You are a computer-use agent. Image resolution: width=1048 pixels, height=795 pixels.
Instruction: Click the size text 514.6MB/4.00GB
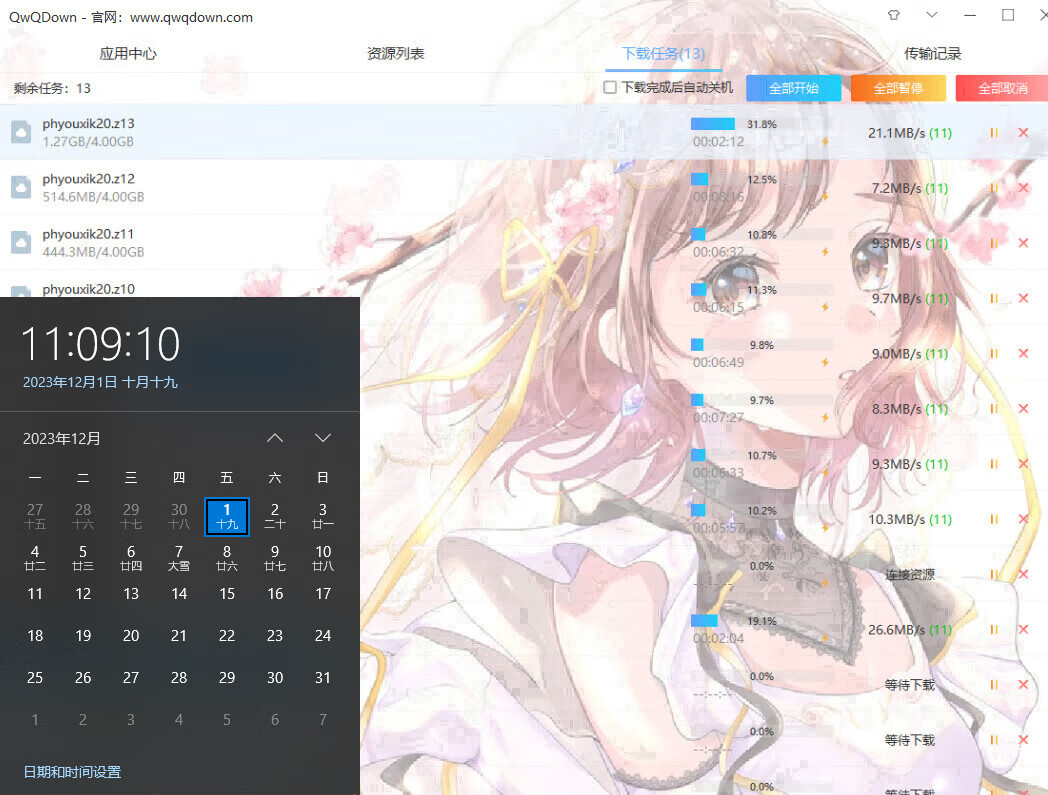93,197
